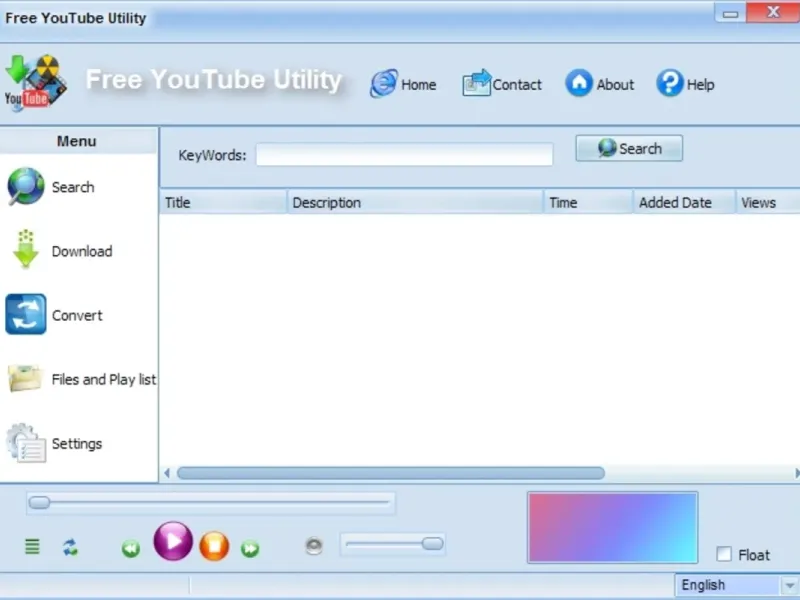Stop playback with orange stop button

coord(214,546)
